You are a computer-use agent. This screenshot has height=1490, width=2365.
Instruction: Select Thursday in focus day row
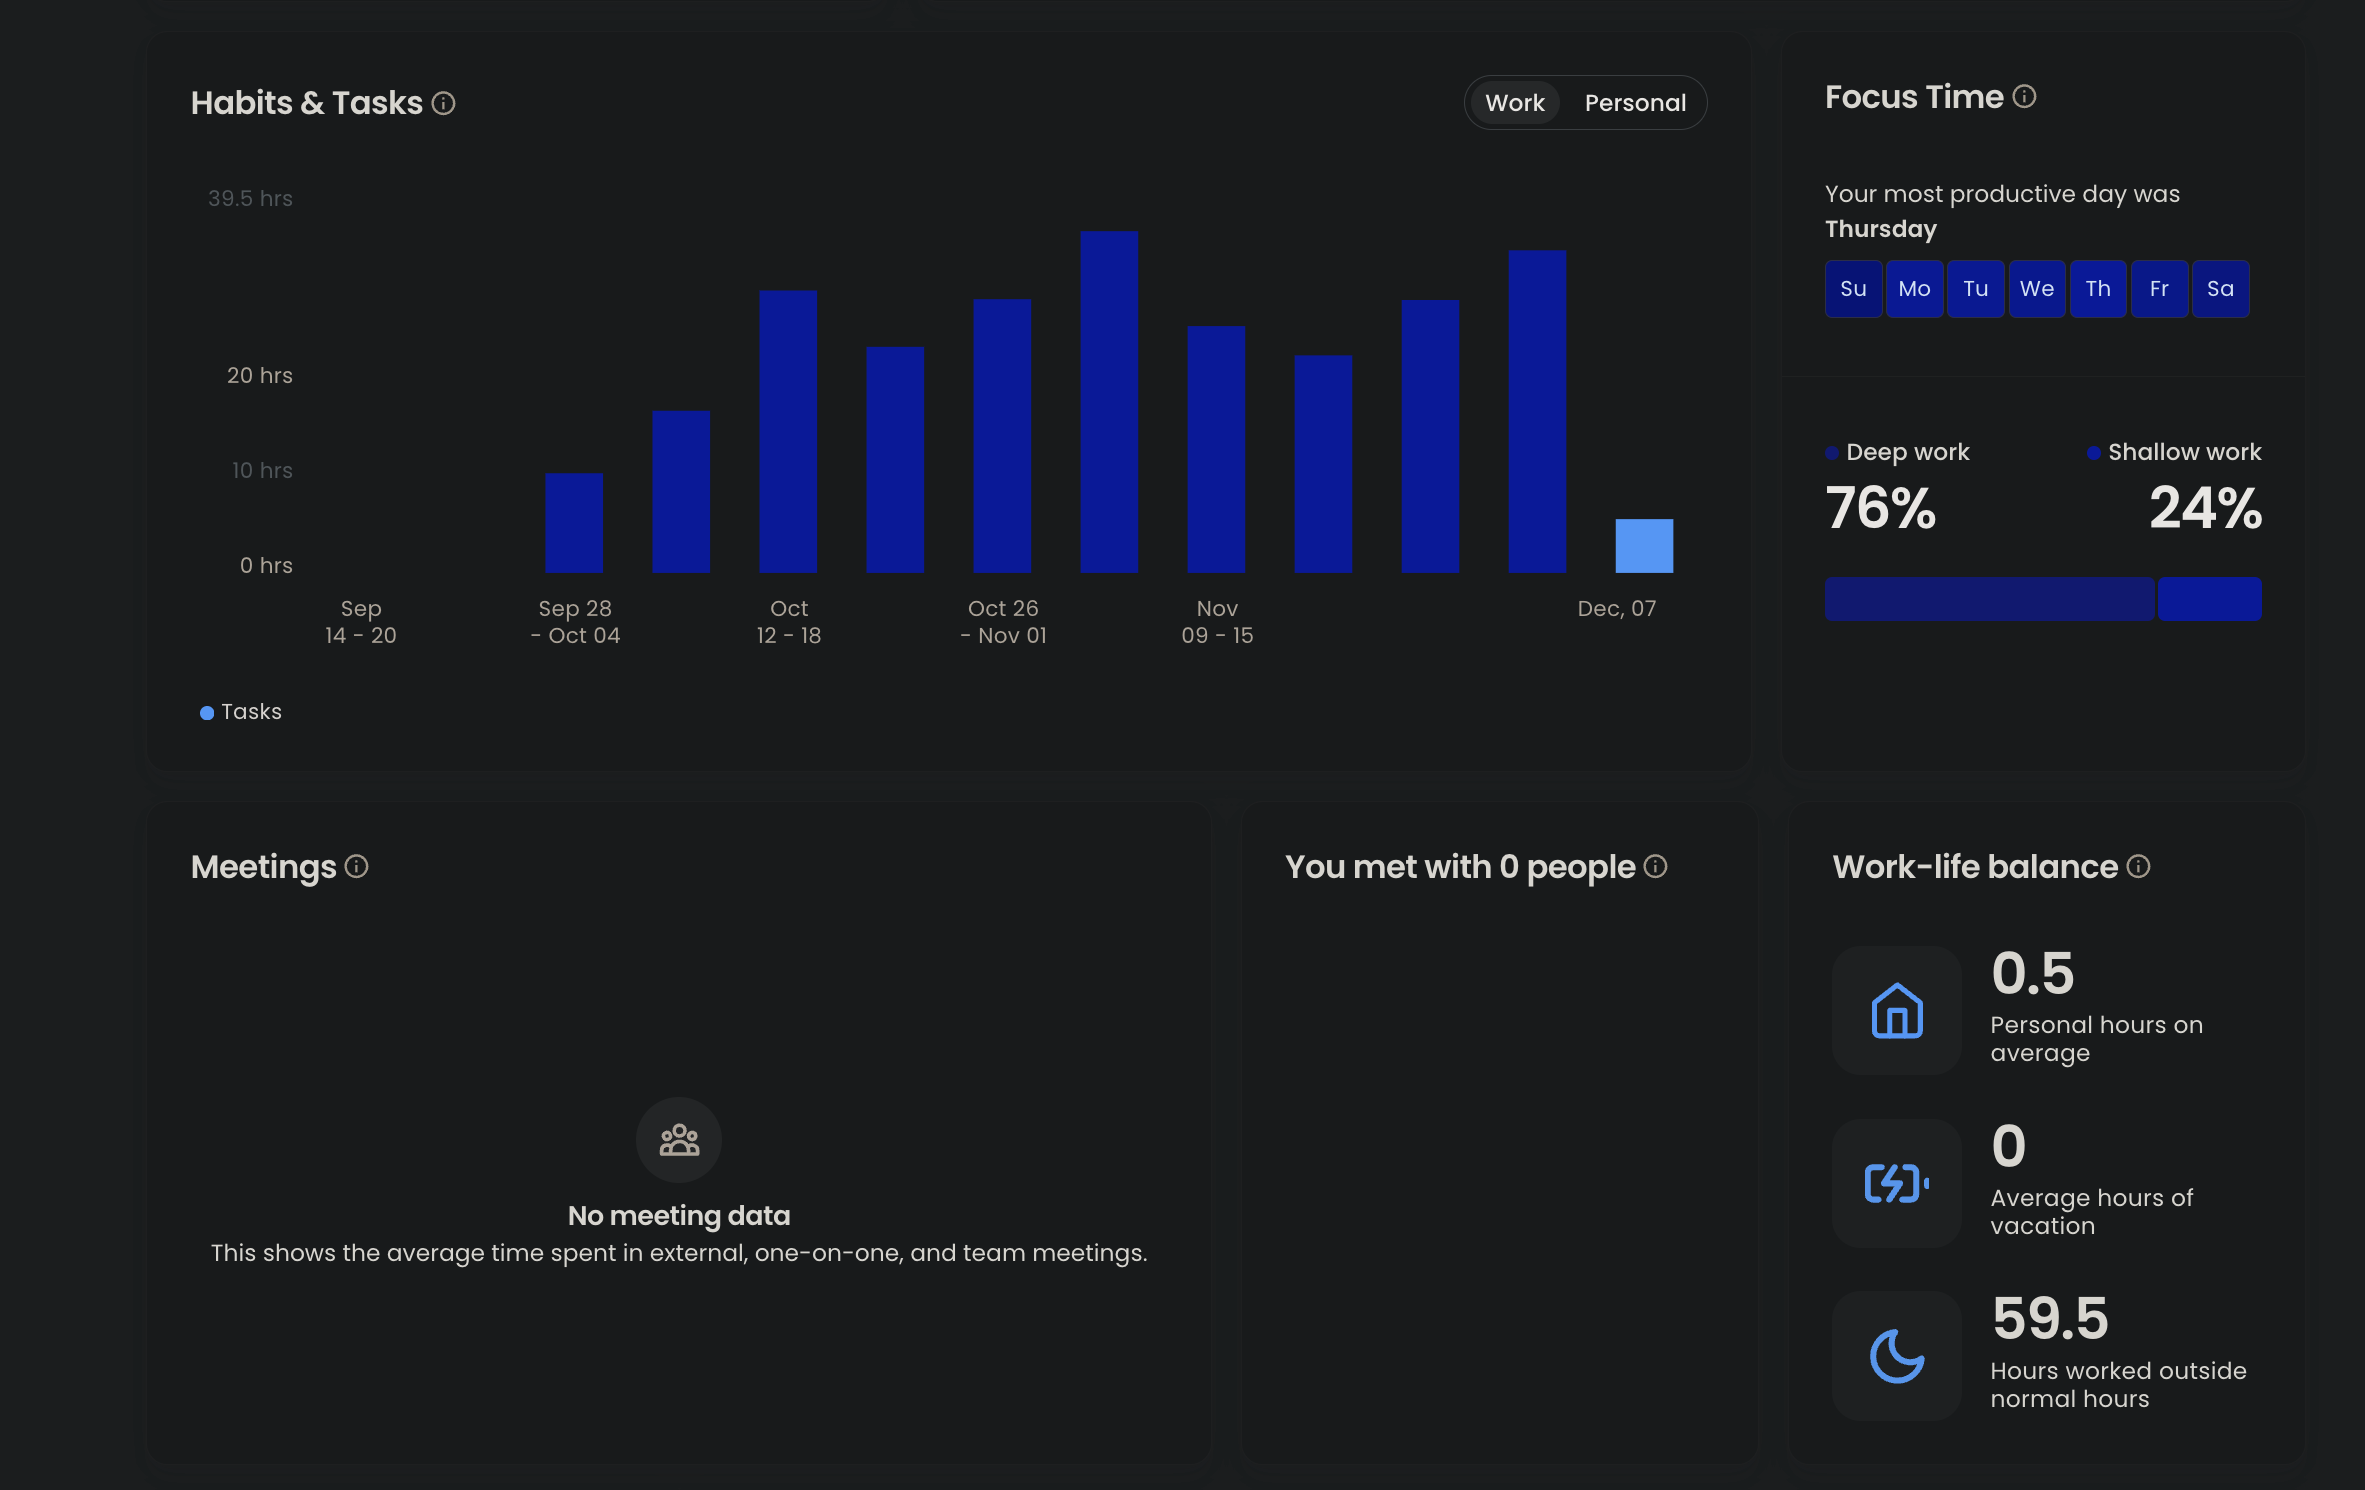click(2097, 288)
